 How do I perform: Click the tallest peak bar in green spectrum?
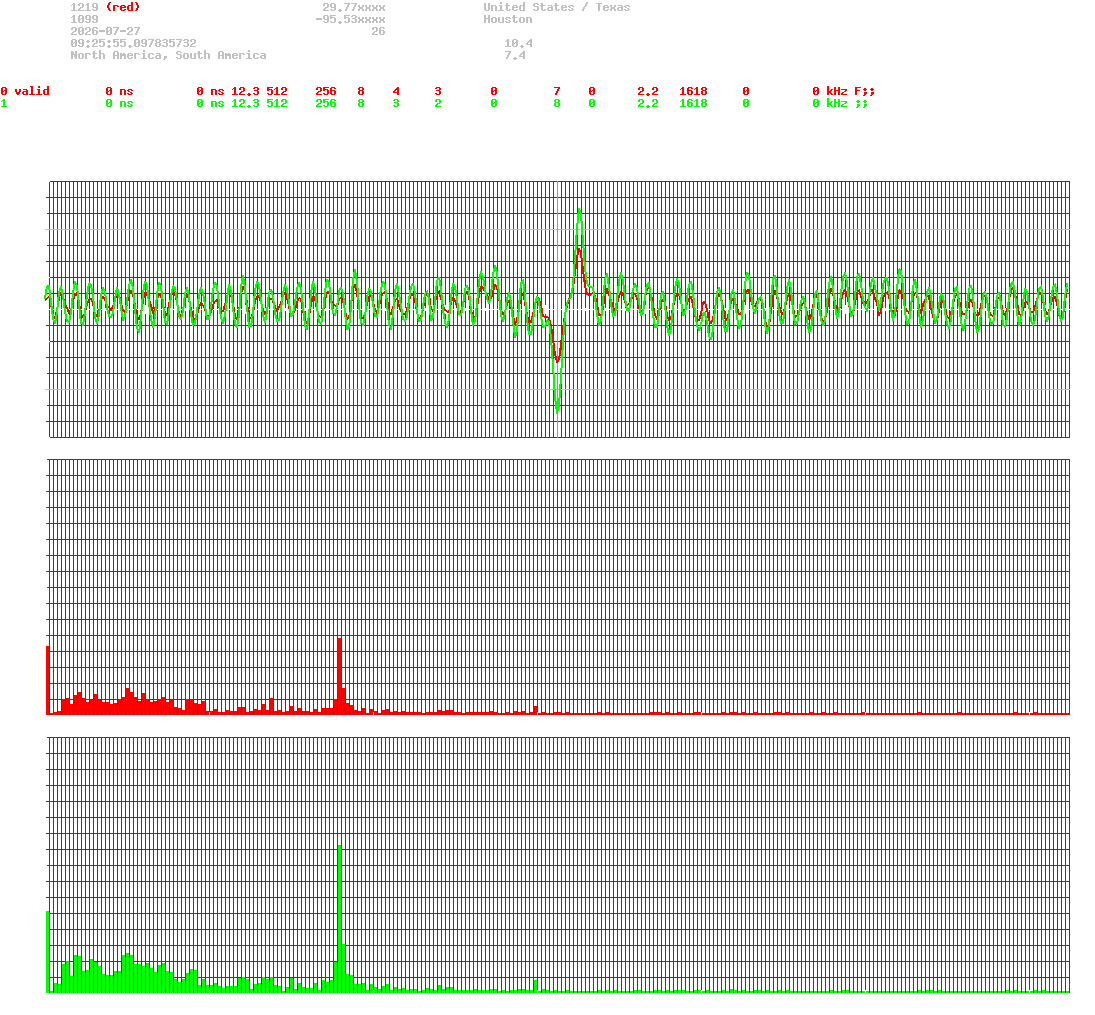339,919
